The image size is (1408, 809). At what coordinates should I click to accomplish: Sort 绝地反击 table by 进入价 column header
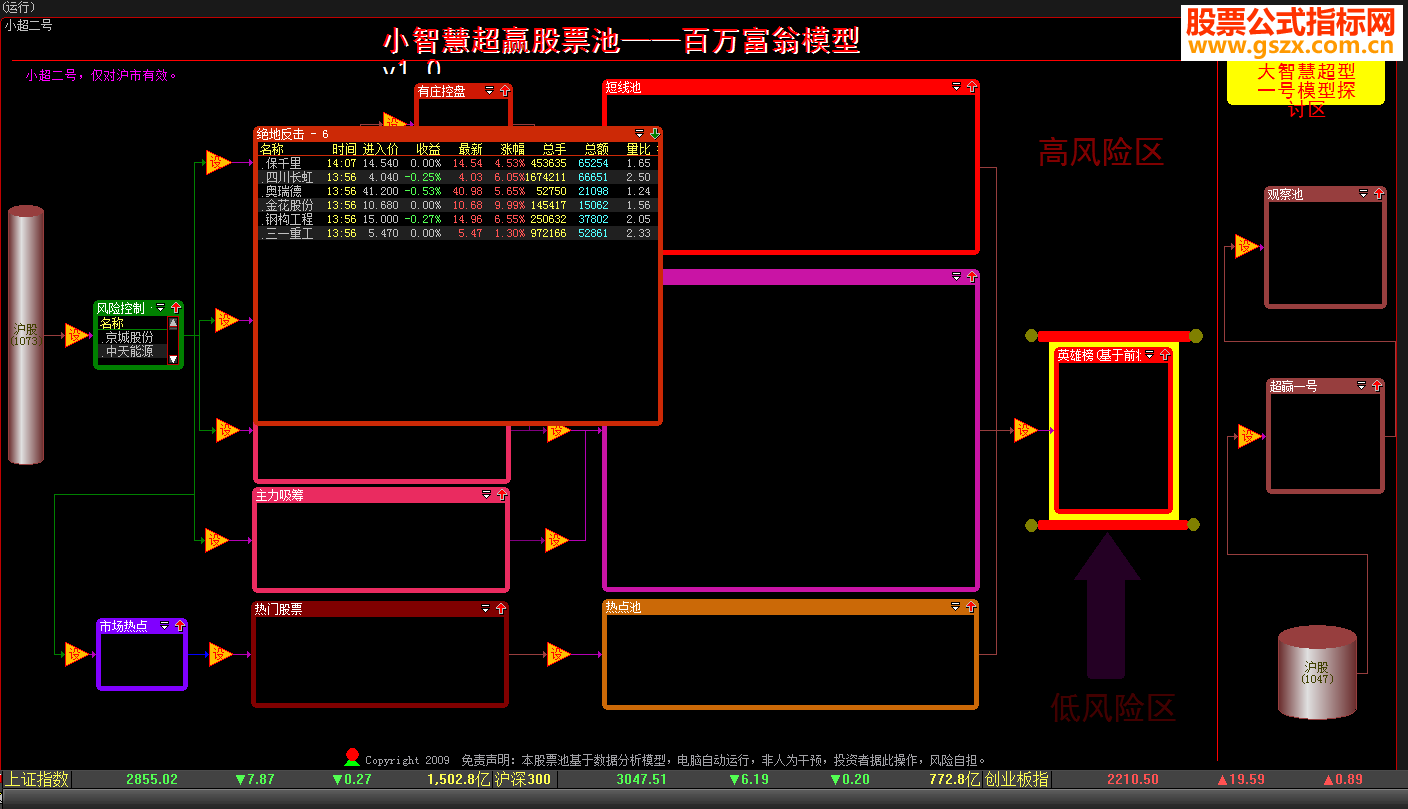point(381,149)
